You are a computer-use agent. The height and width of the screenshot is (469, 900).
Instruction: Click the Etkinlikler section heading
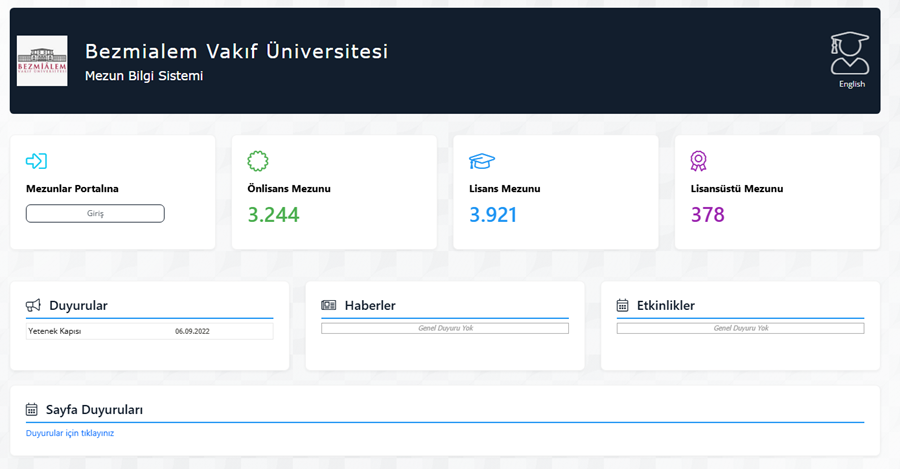pyautogui.click(x=666, y=305)
